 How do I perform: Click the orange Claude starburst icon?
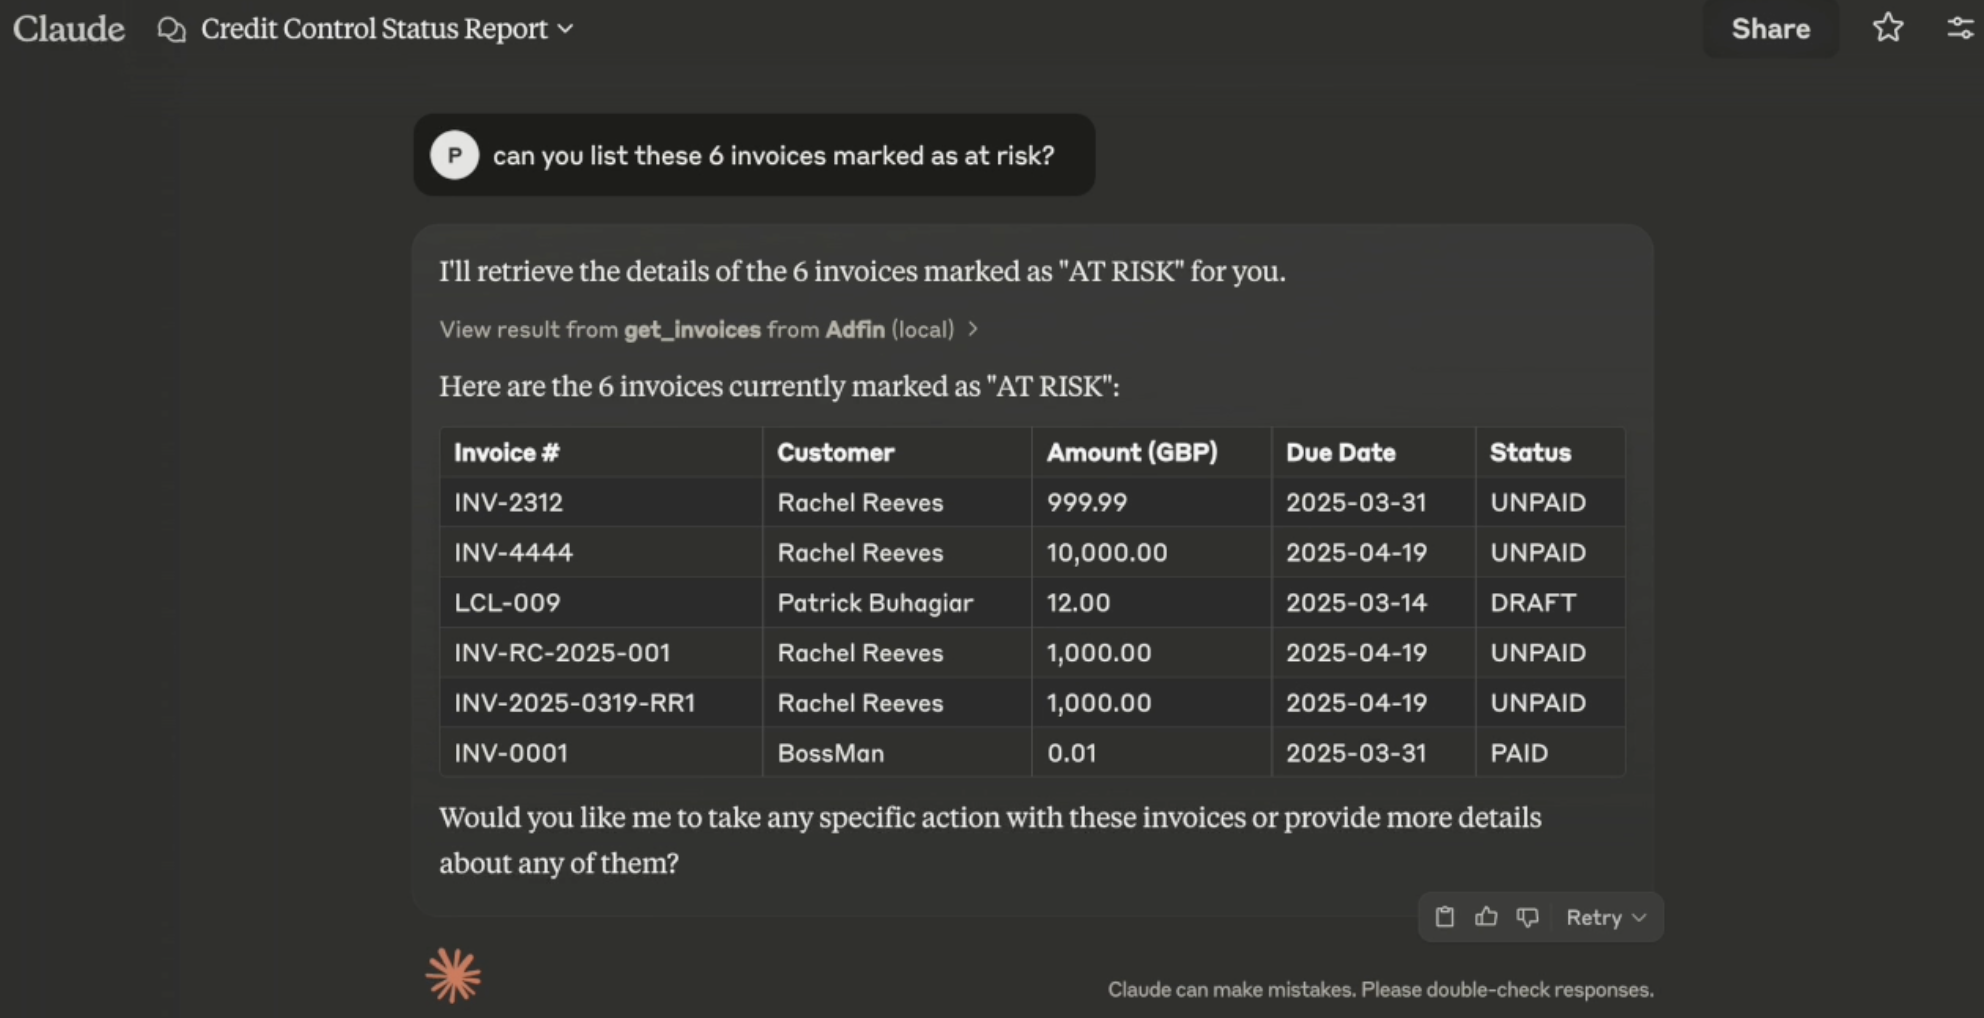point(453,975)
